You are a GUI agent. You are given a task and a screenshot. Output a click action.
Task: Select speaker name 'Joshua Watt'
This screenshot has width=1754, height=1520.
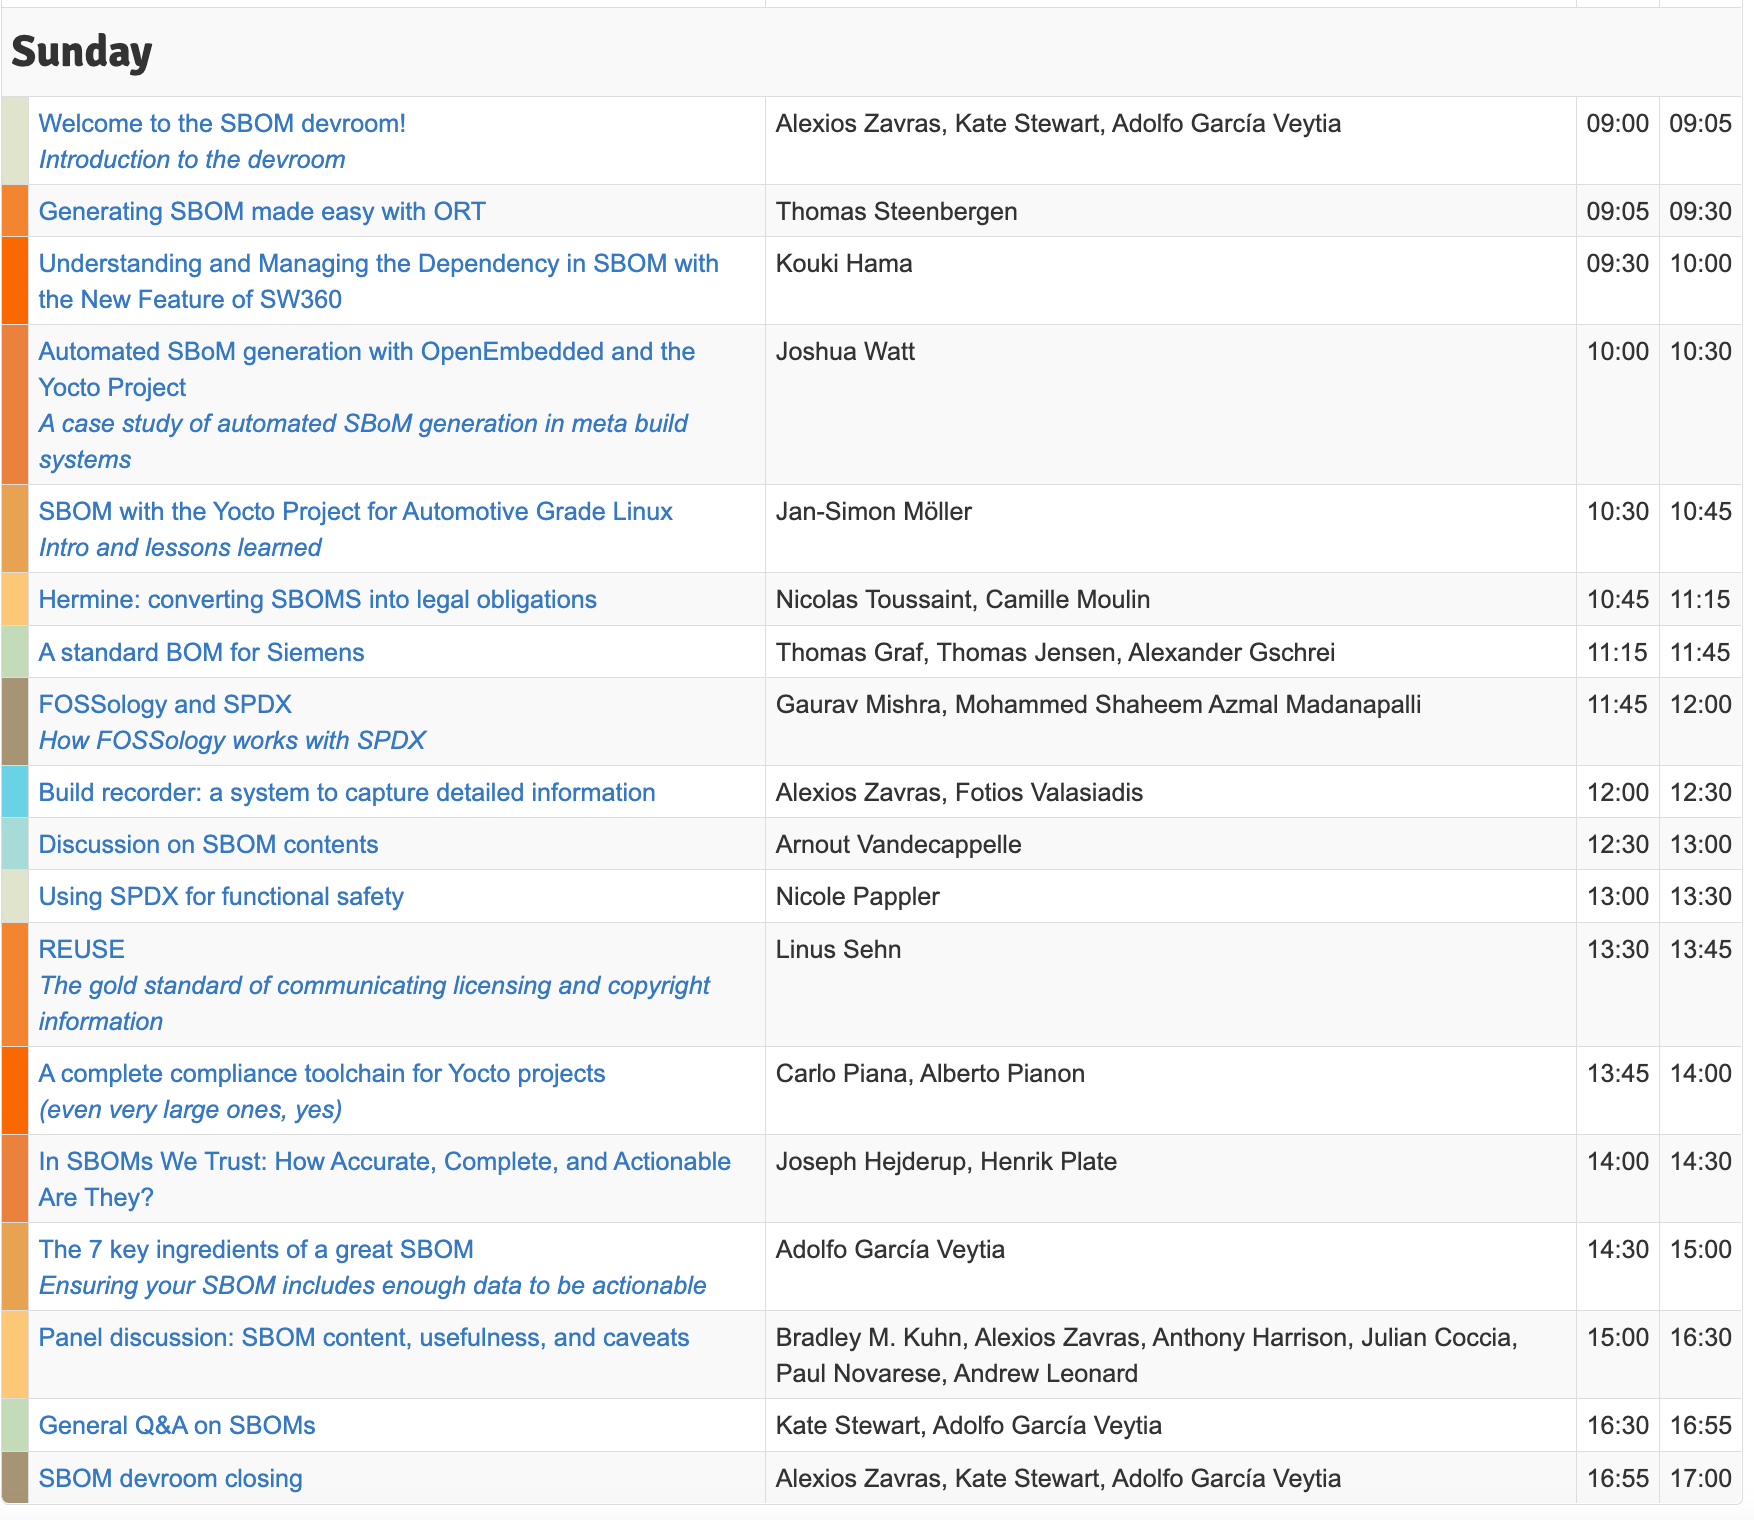click(845, 351)
